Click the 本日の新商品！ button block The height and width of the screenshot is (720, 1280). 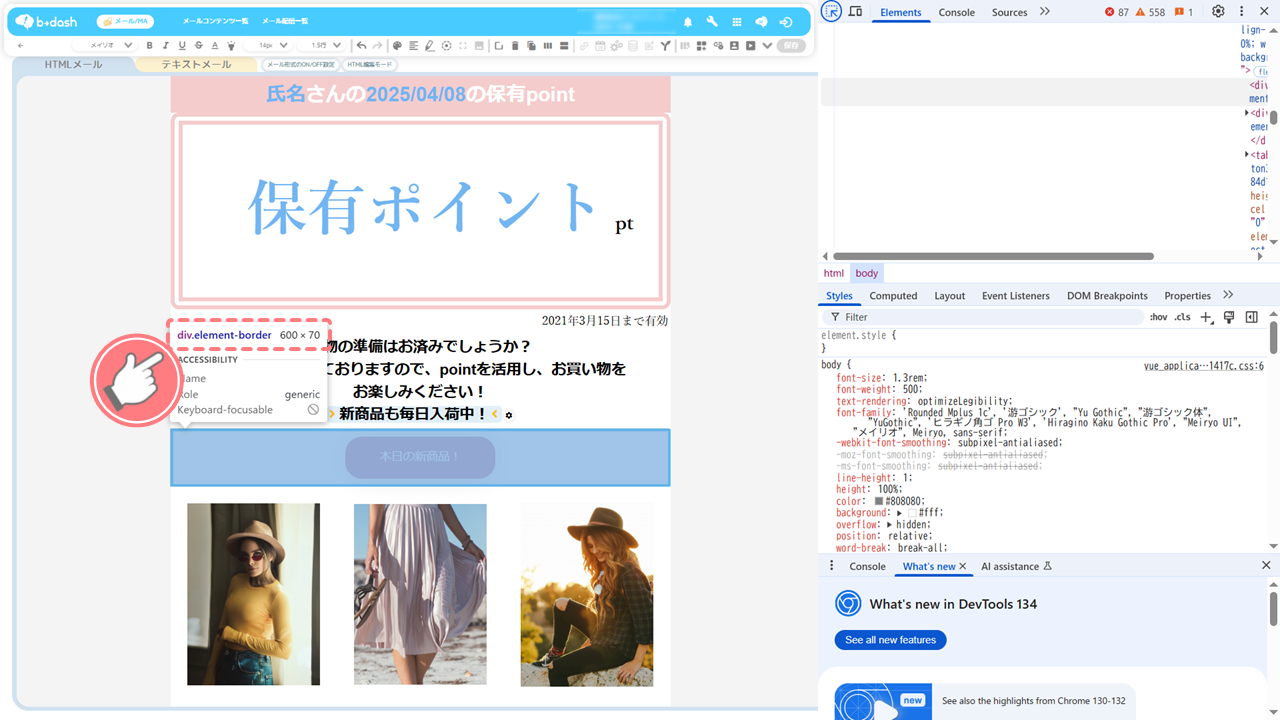point(420,457)
